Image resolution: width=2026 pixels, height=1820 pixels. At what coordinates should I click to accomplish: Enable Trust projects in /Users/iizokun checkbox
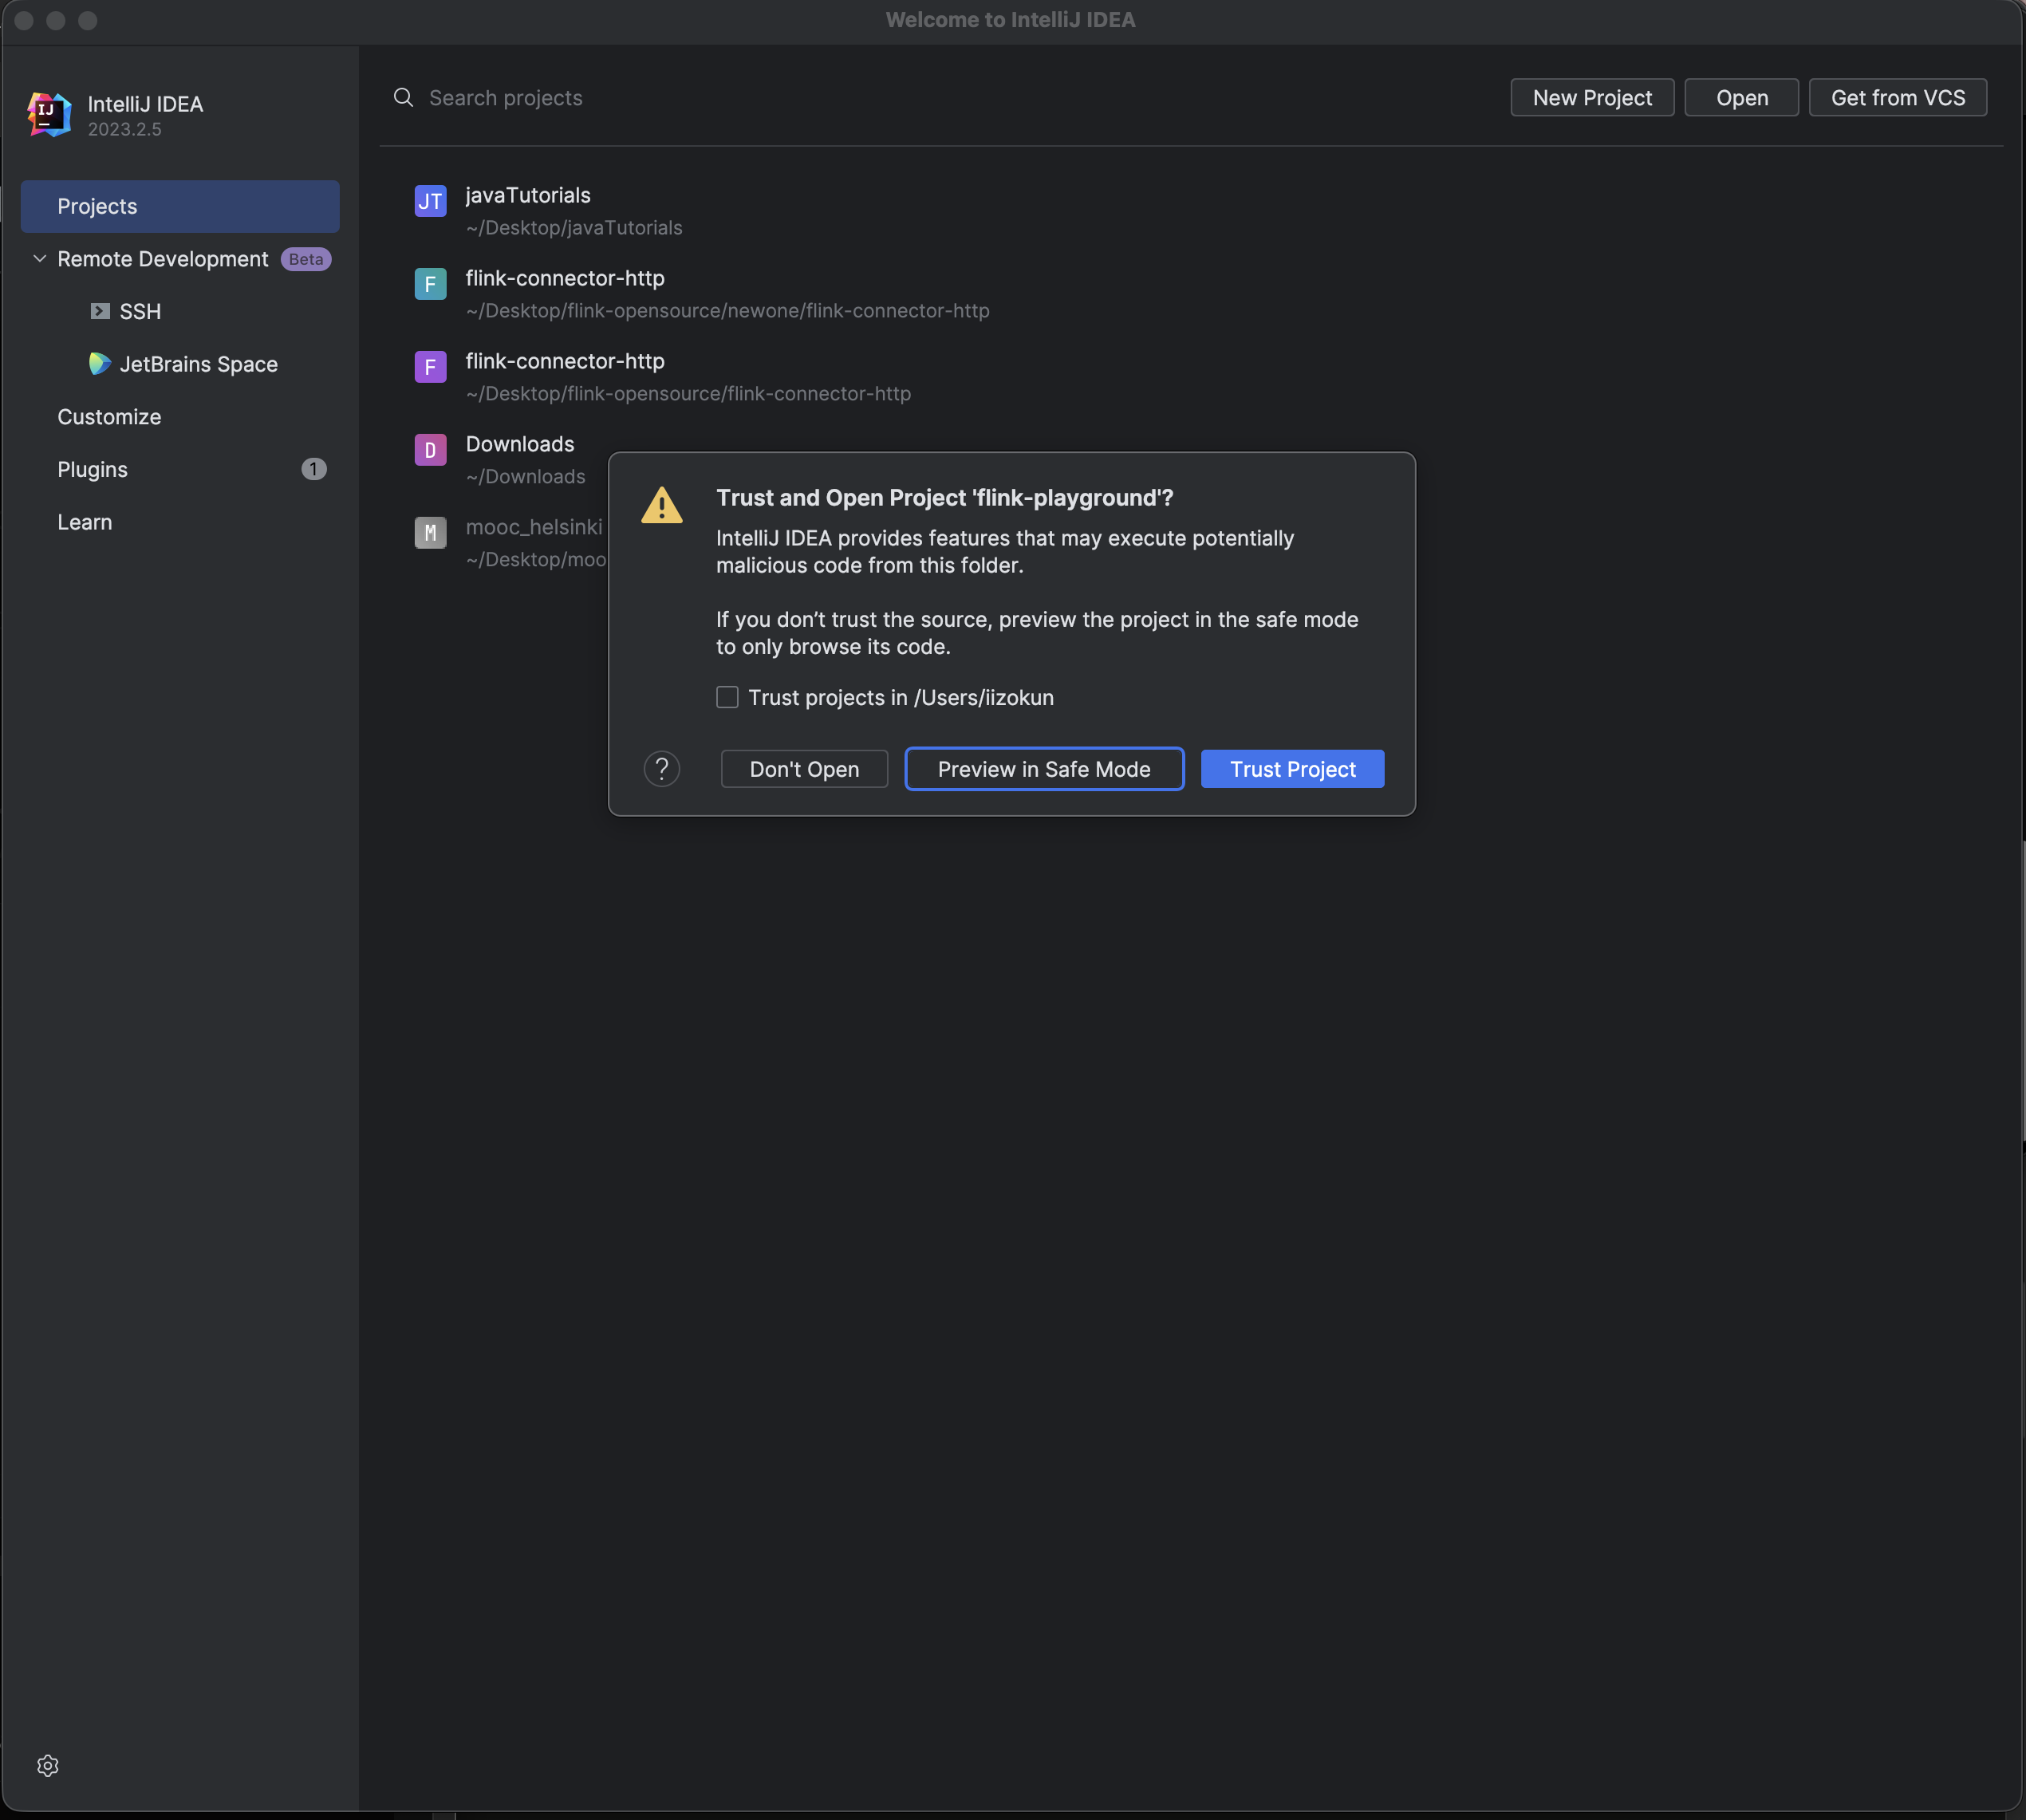point(727,697)
